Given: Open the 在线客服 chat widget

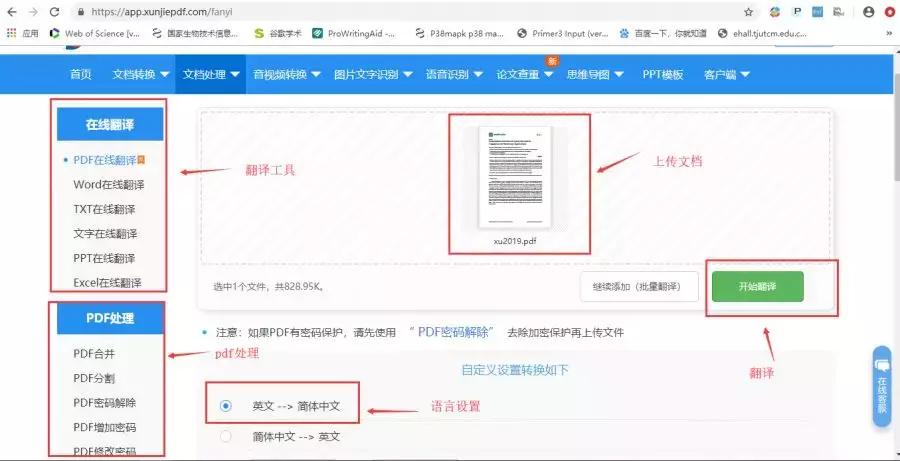Looking at the screenshot, I should coord(882,386).
